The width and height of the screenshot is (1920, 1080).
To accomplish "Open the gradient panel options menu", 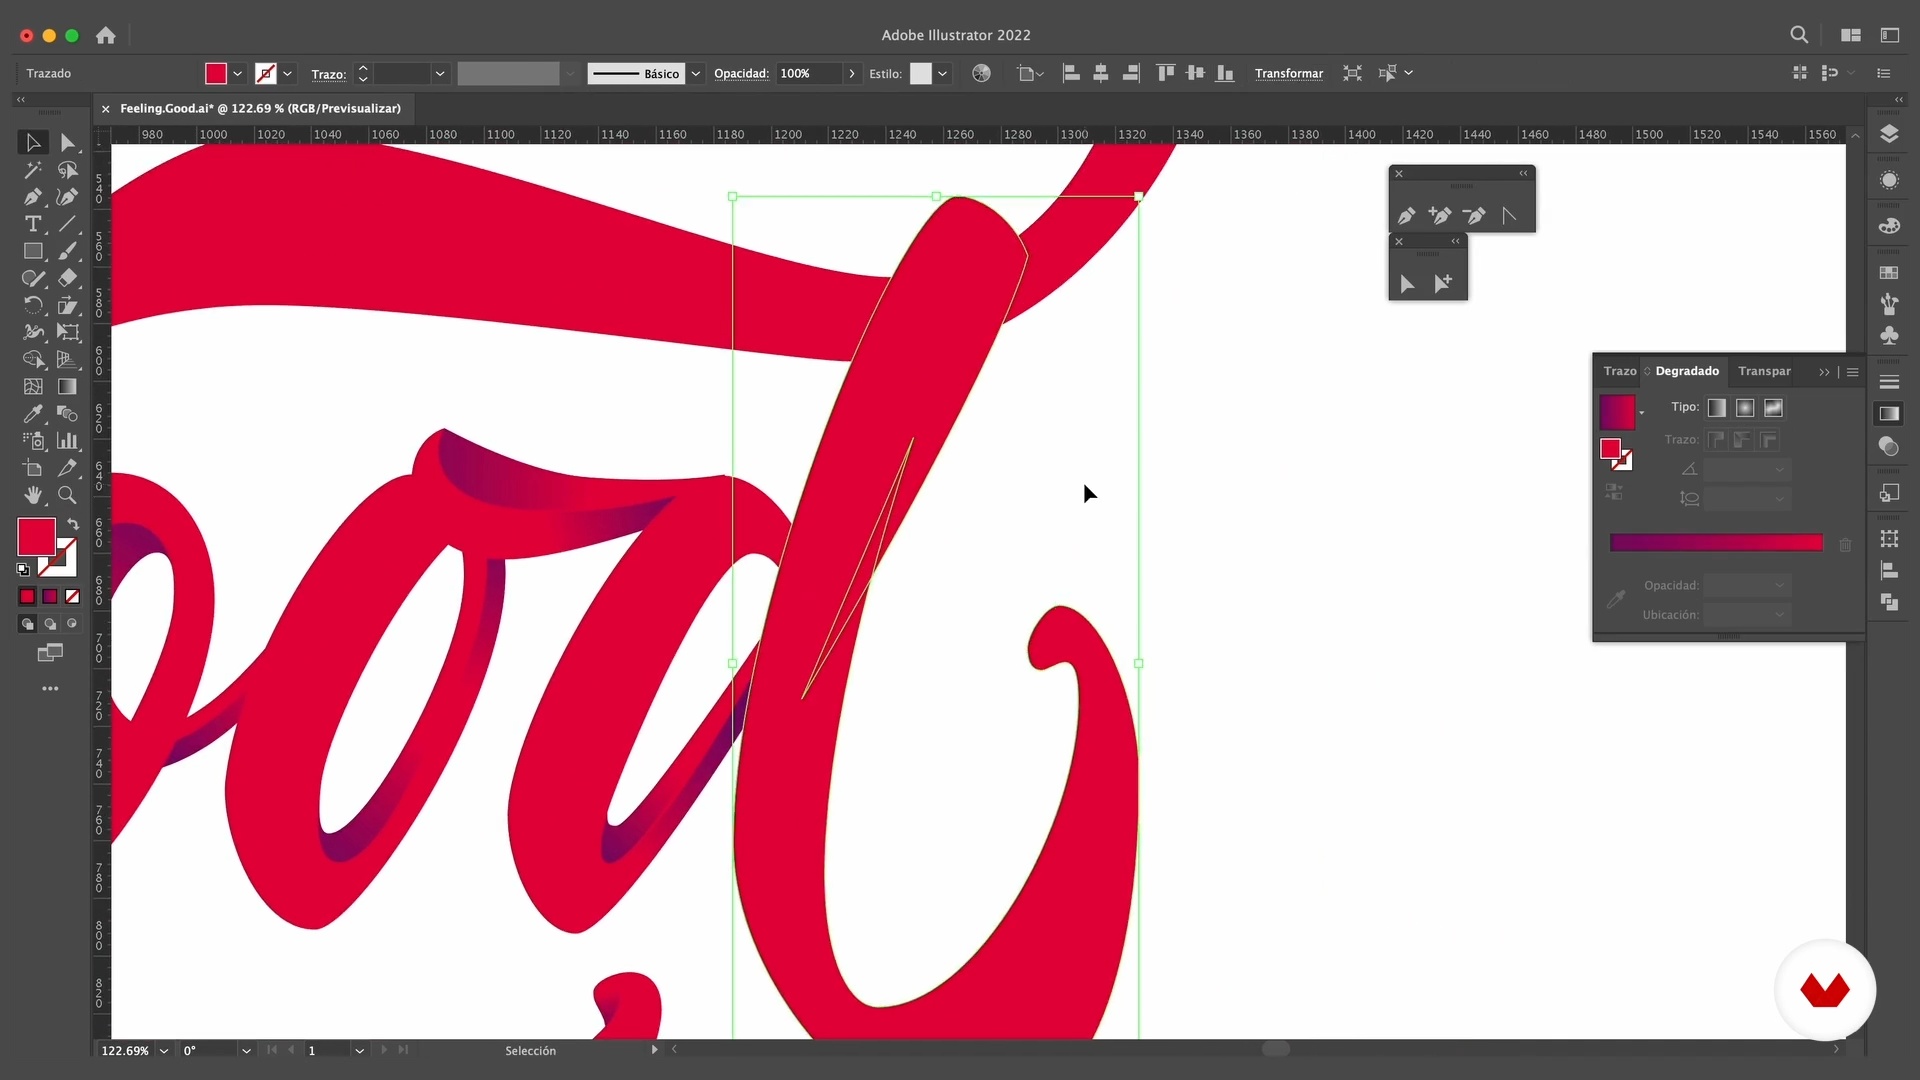I will [1852, 372].
